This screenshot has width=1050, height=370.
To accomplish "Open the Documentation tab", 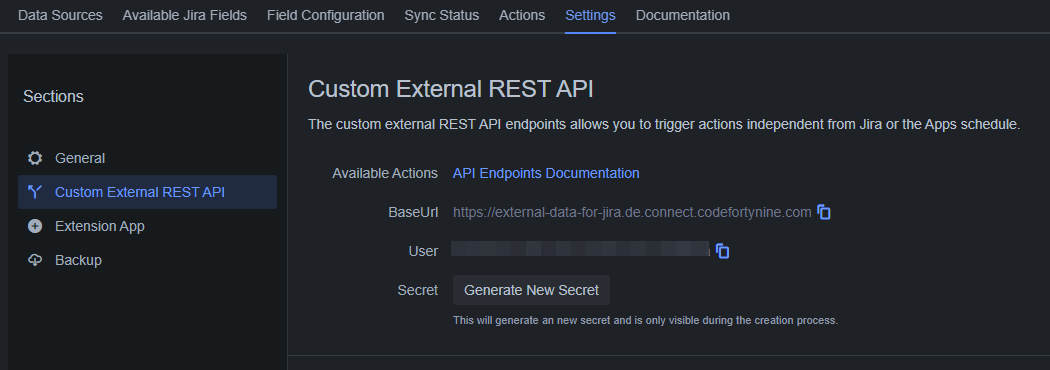I will coord(683,15).
